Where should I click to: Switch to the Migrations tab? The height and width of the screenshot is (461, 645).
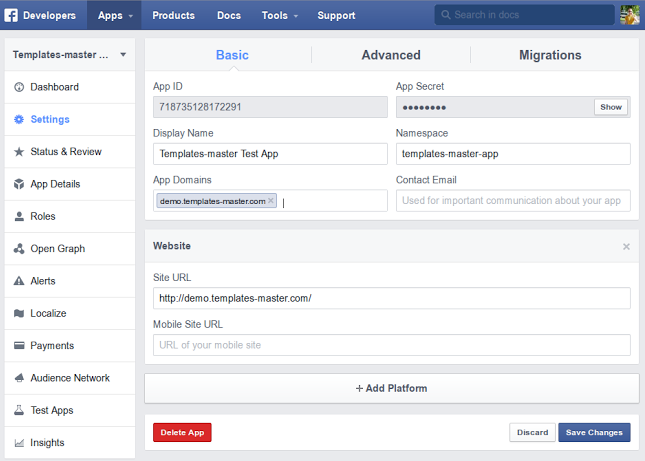click(x=550, y=55)
